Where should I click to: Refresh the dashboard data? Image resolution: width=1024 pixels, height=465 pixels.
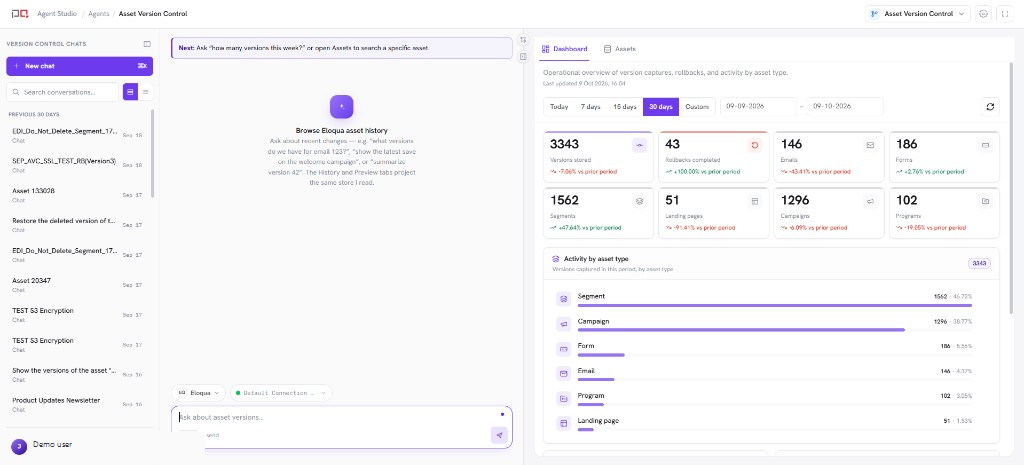tap(990, 106)
